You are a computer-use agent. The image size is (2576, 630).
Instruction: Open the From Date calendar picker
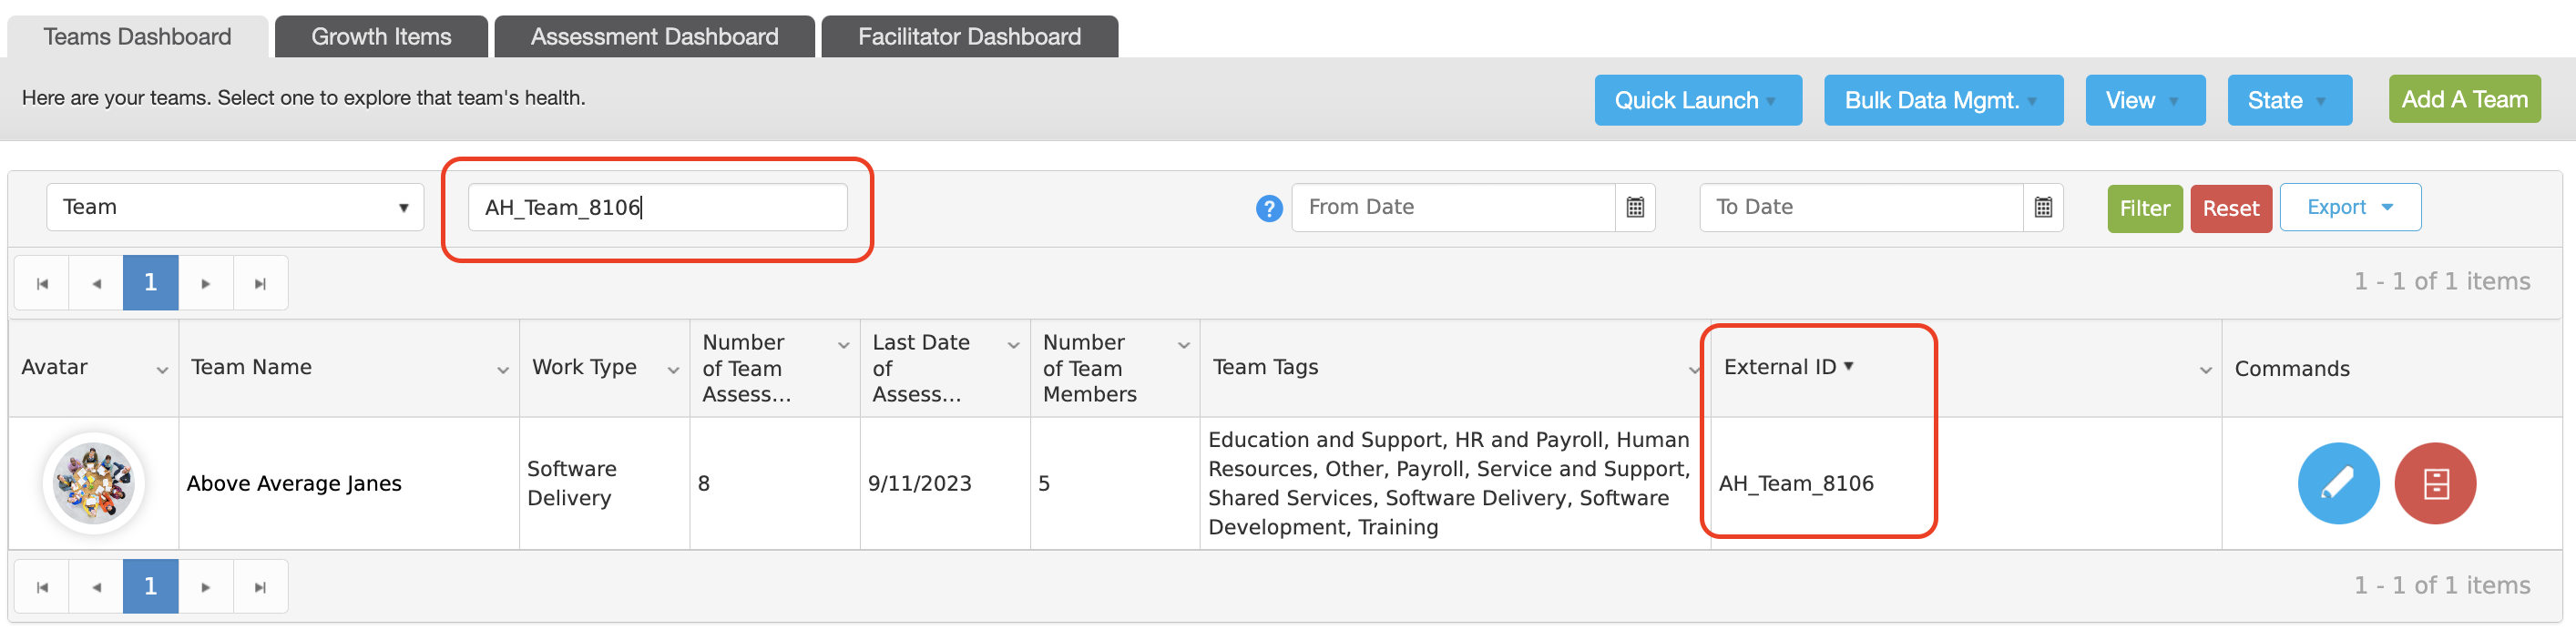click(1635, 207)
